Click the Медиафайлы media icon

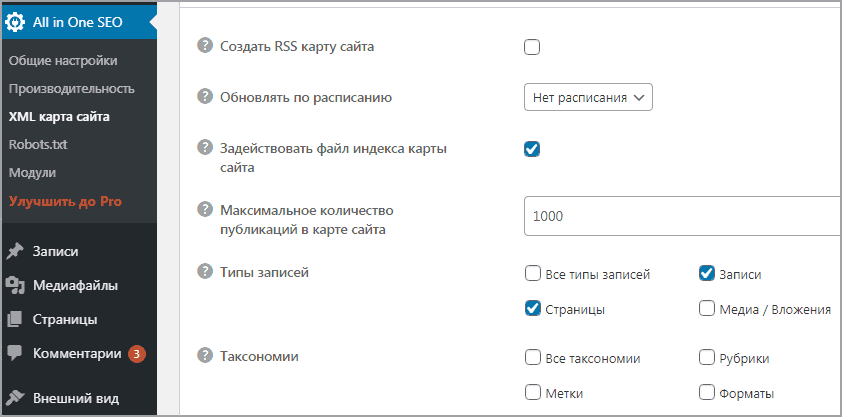[x=15, y=286]
